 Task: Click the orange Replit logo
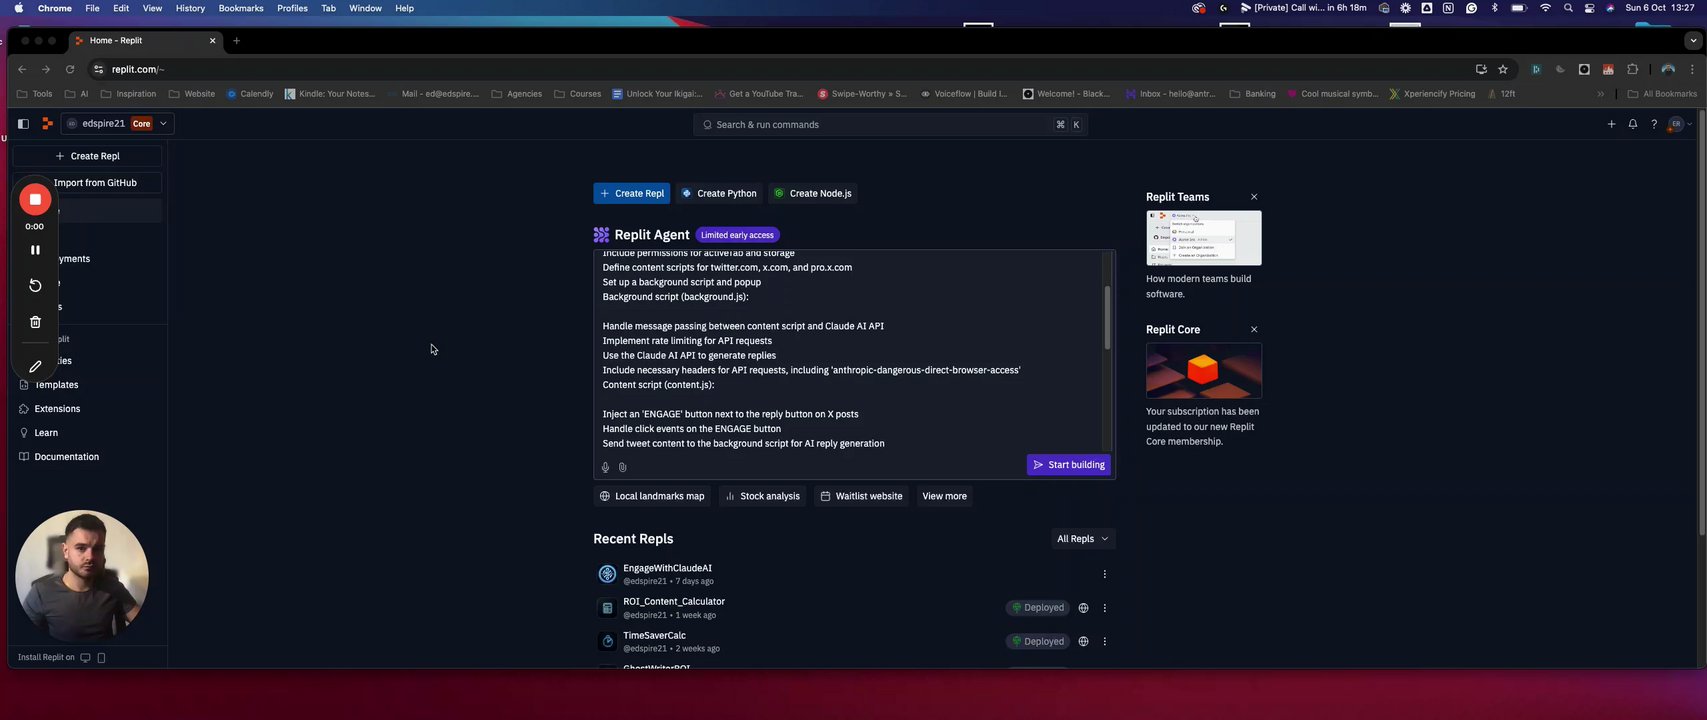coord(47,124)
